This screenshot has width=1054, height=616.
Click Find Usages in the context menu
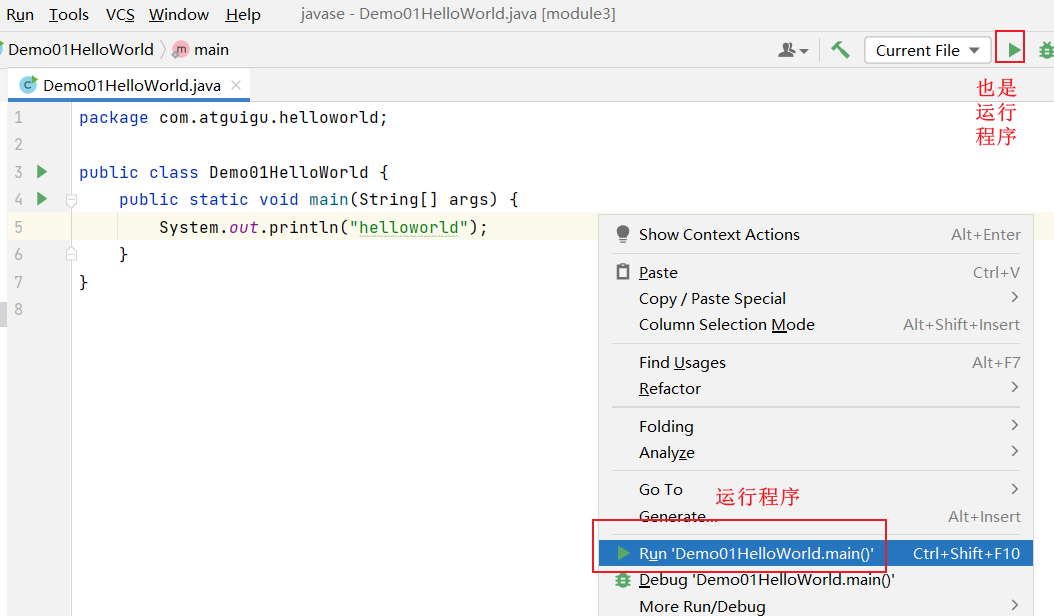coord(682,362)
